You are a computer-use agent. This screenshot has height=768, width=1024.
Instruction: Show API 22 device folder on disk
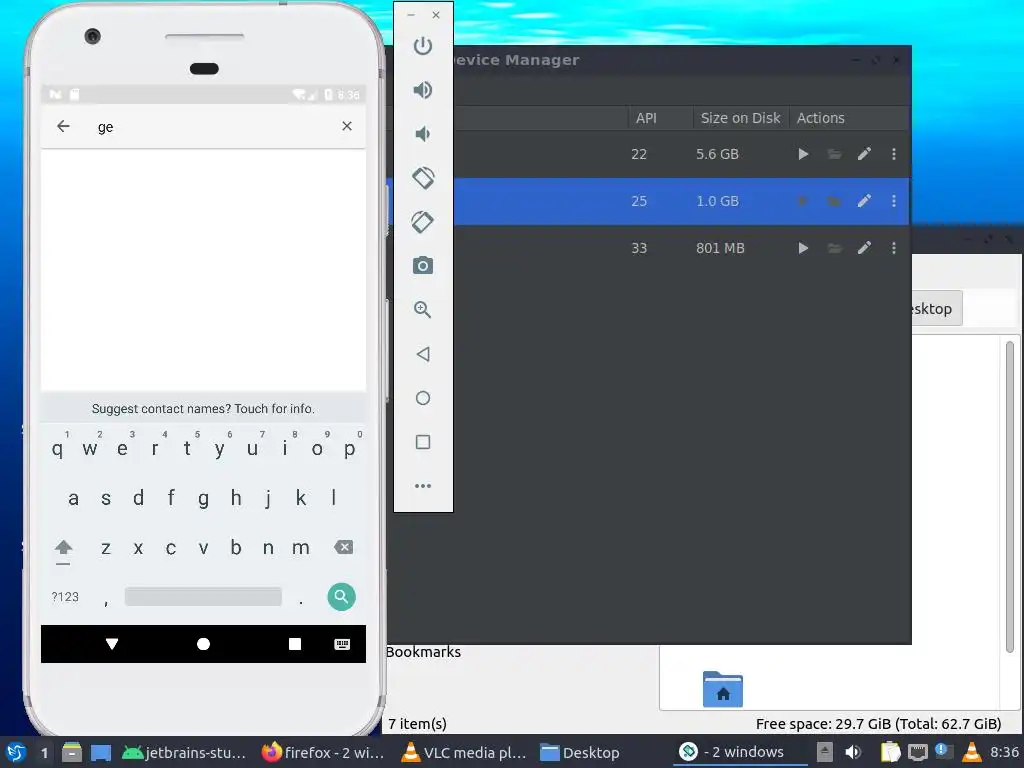click(834, 154)
